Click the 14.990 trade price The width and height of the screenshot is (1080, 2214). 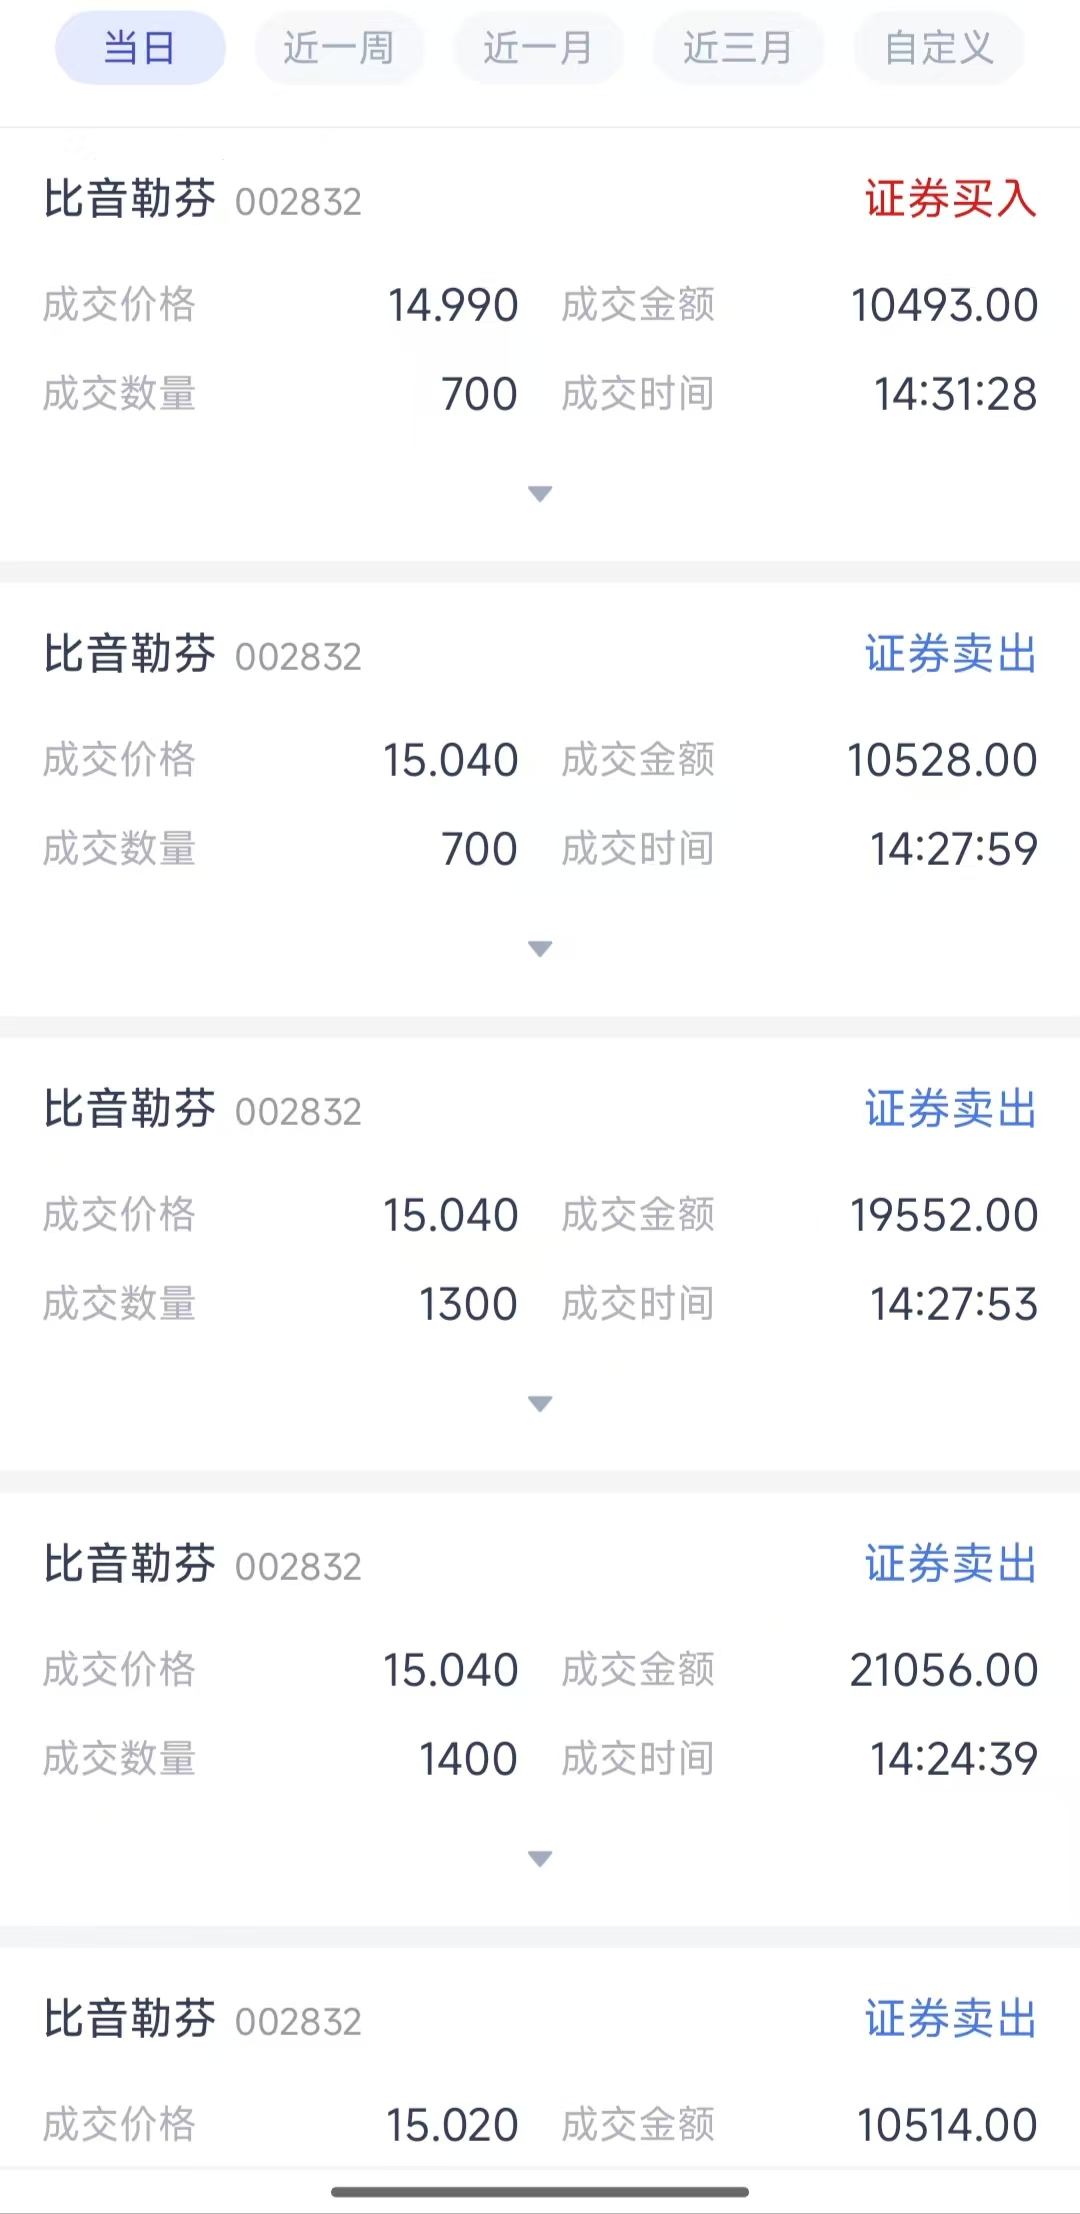coord(453,305)
